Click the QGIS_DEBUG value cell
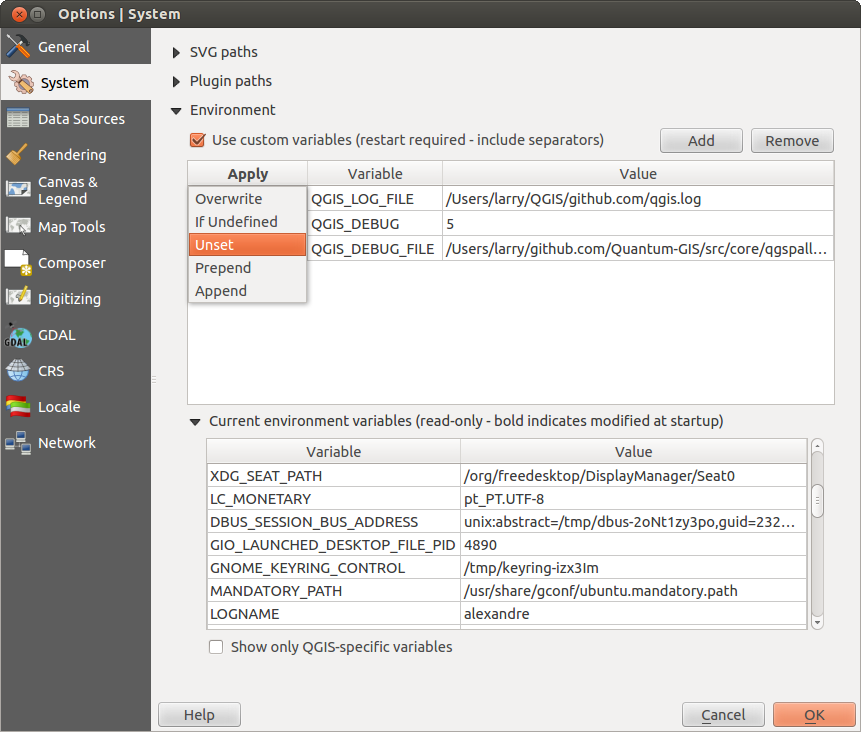Screen dimensions: 861x732 click(x=637, y=224)
